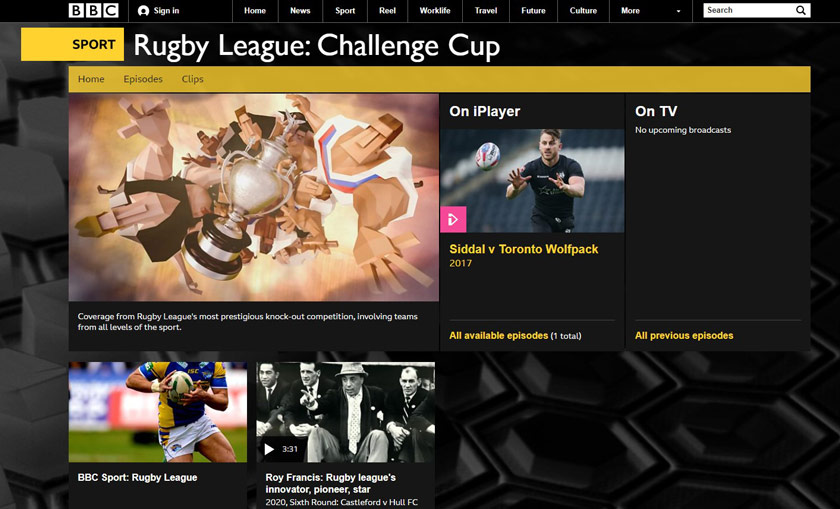Switch to the Clips tab
The height and width of the screenshot is (509, 840).
192,79
